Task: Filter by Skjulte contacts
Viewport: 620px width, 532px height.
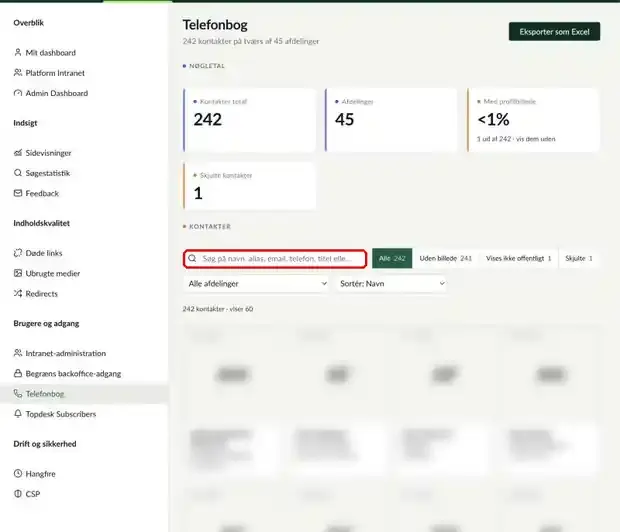Action: 578,258
